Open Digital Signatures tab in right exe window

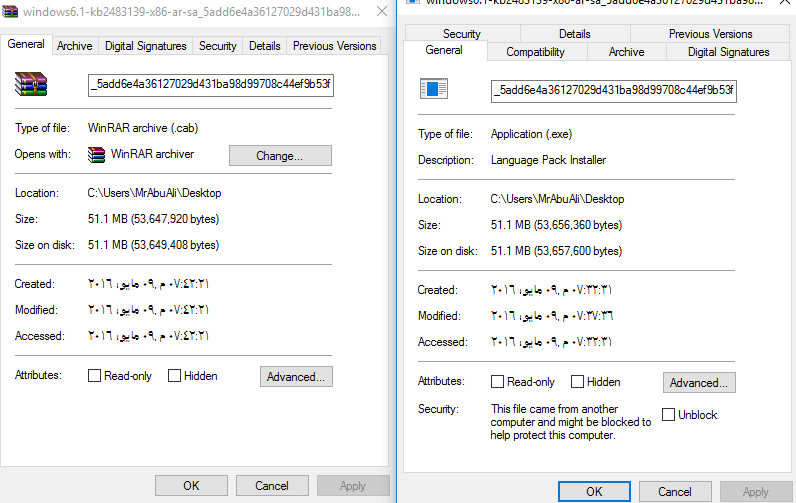(728, 52)
